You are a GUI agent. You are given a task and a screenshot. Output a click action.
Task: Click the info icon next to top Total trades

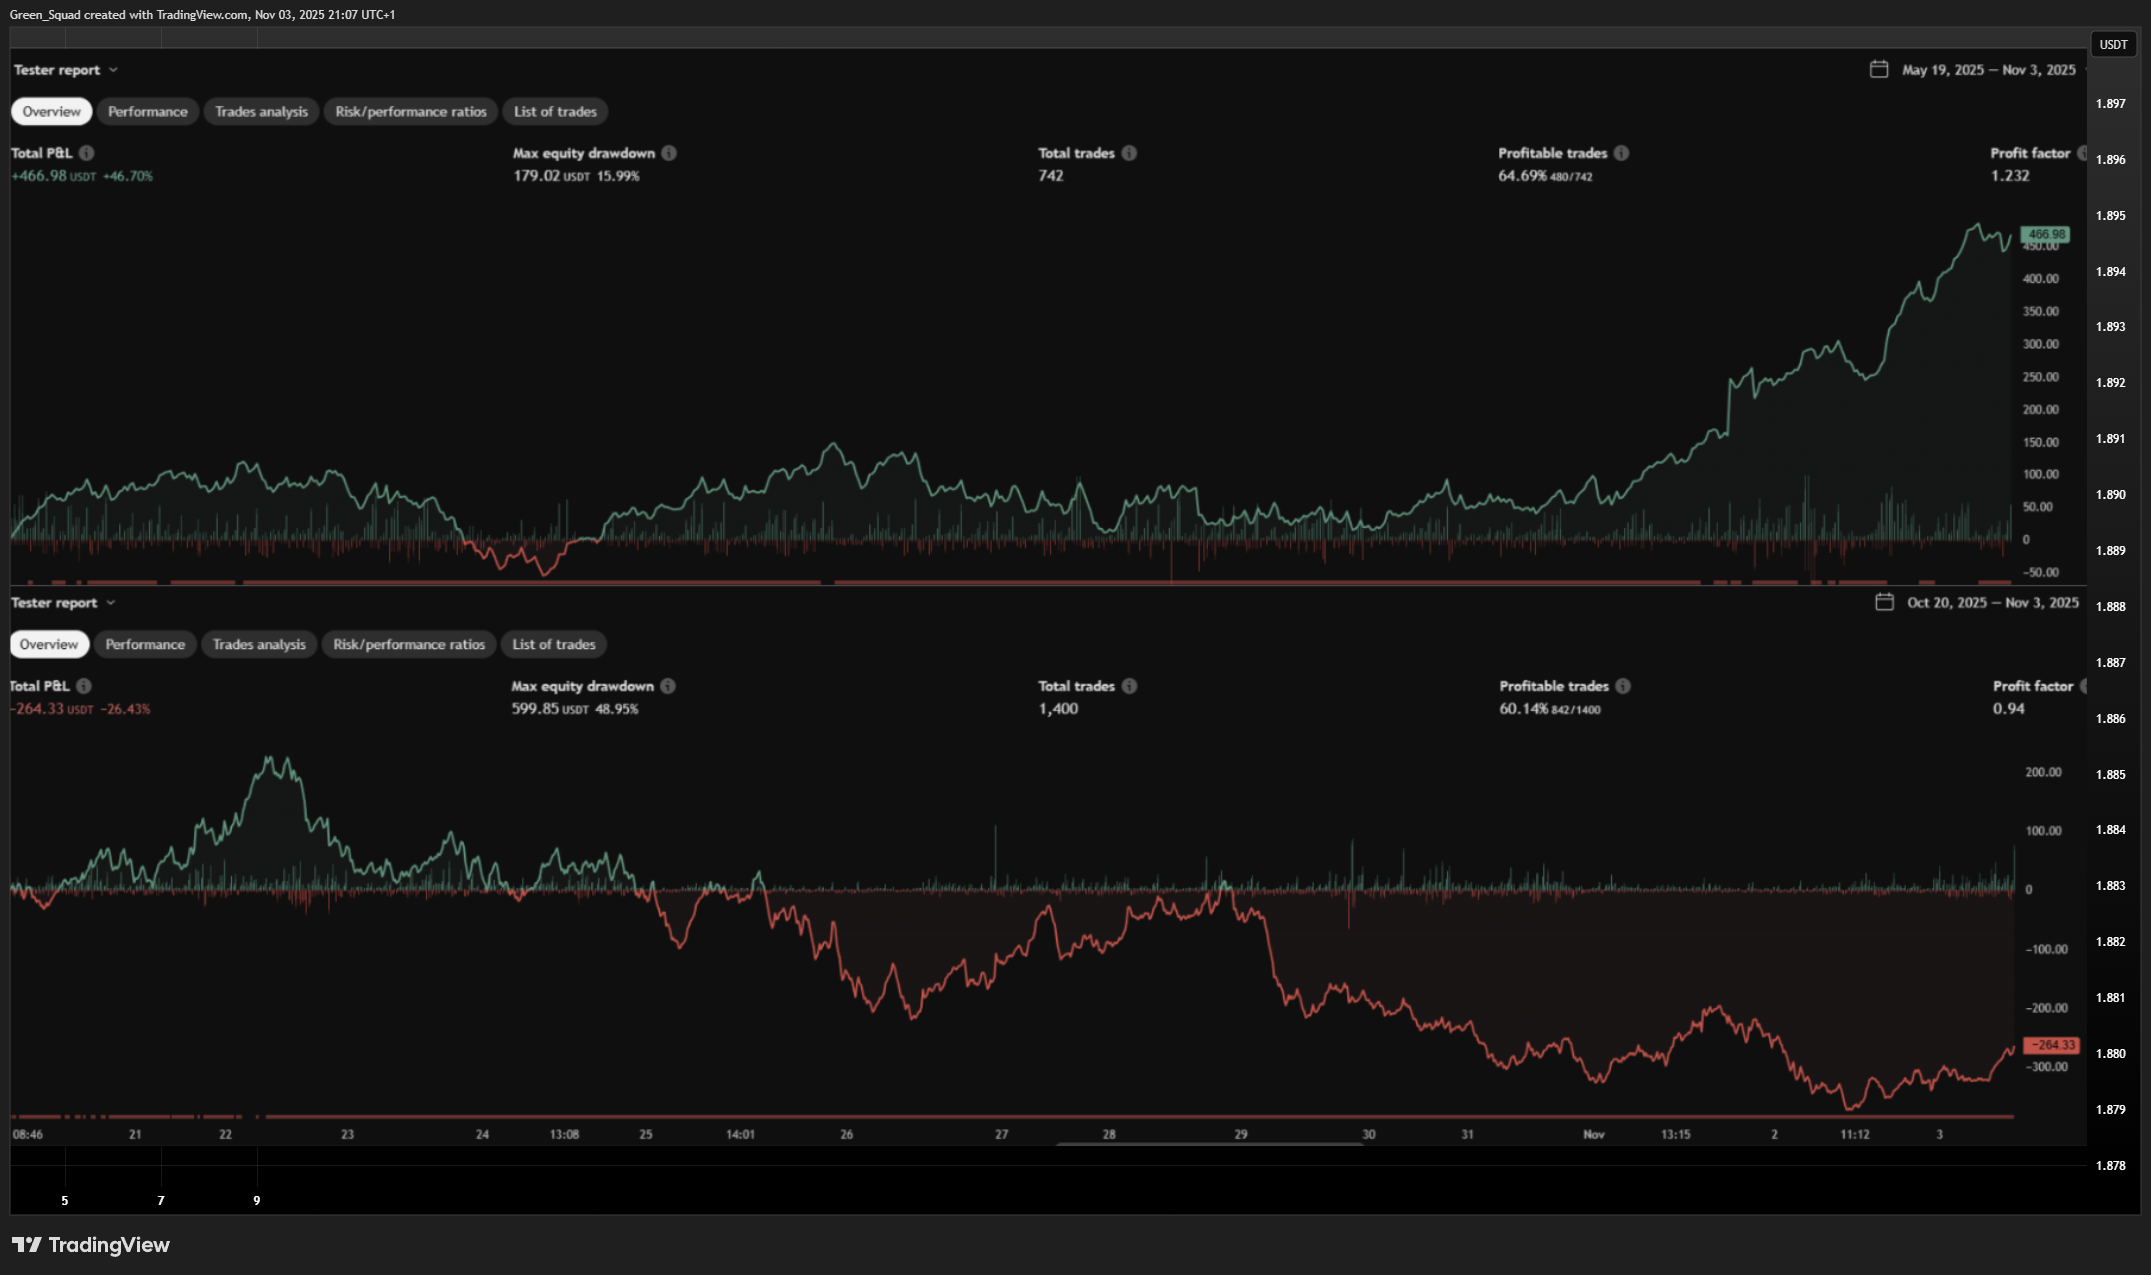click(1129, 153)
